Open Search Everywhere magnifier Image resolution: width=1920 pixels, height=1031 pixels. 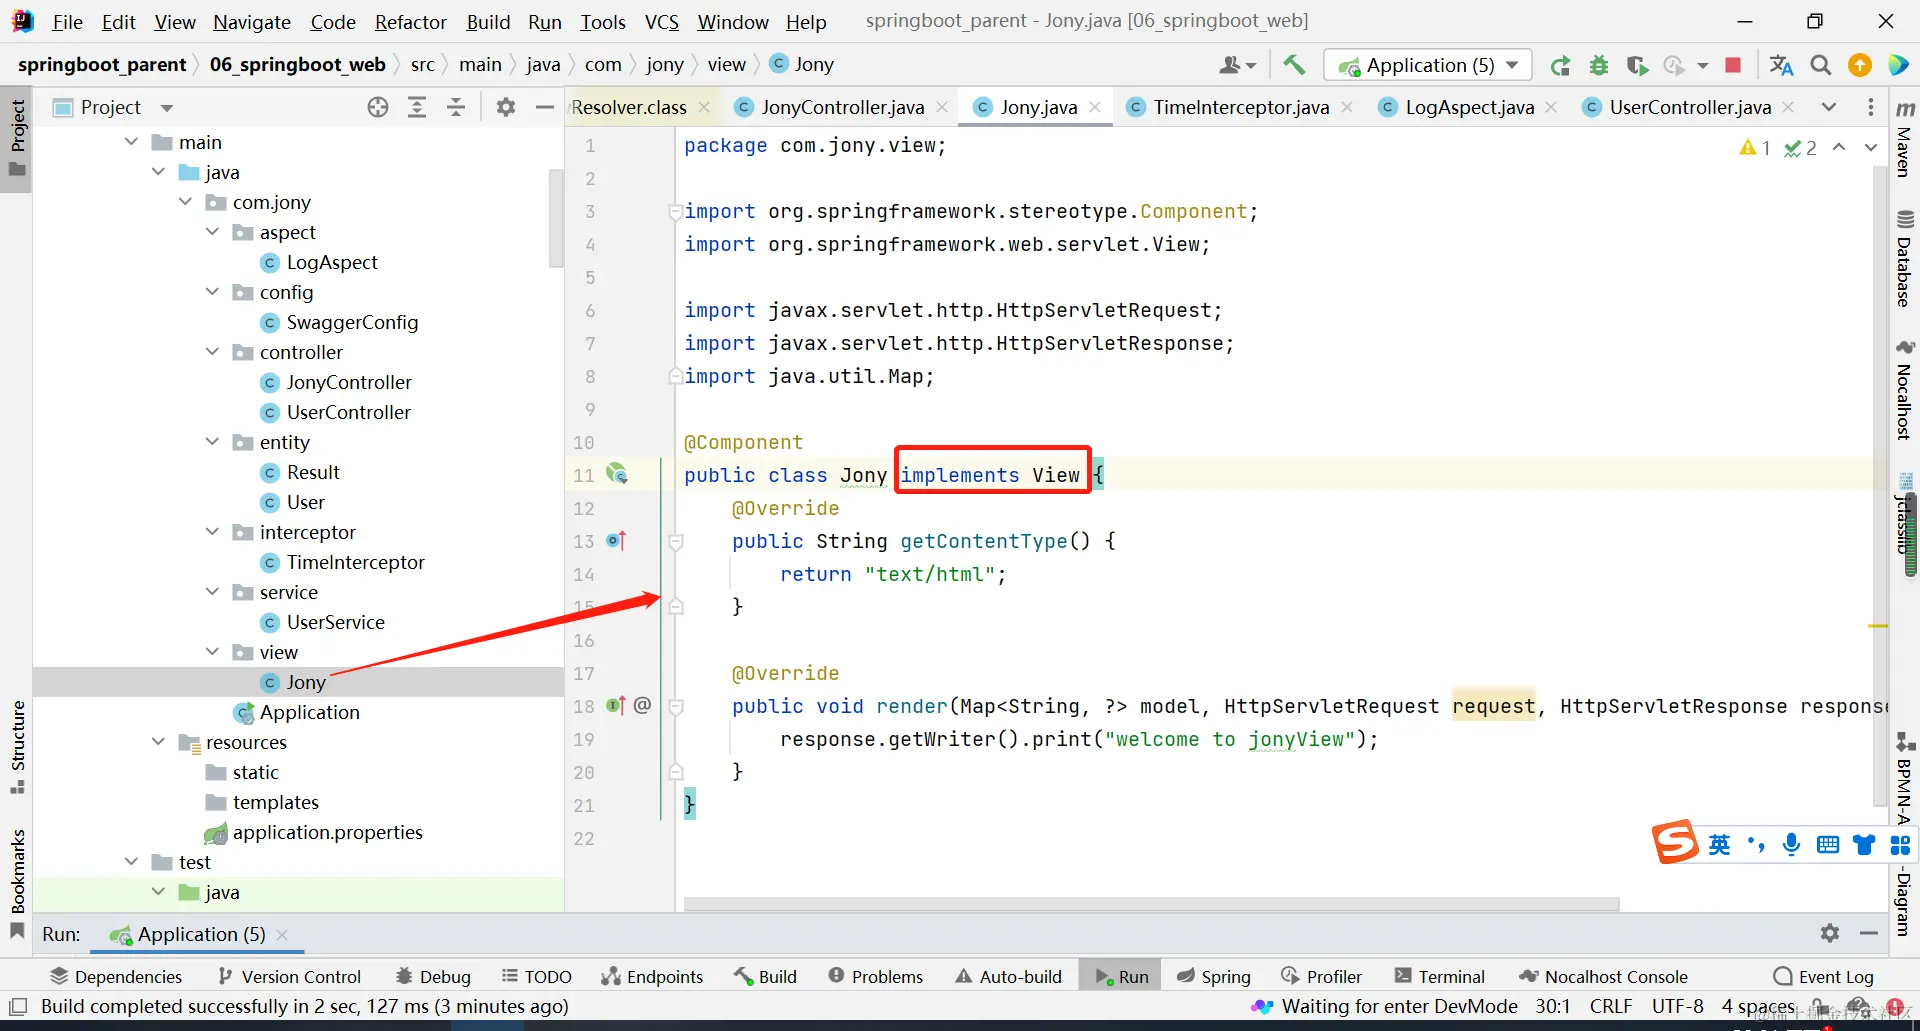point(1821,65)
